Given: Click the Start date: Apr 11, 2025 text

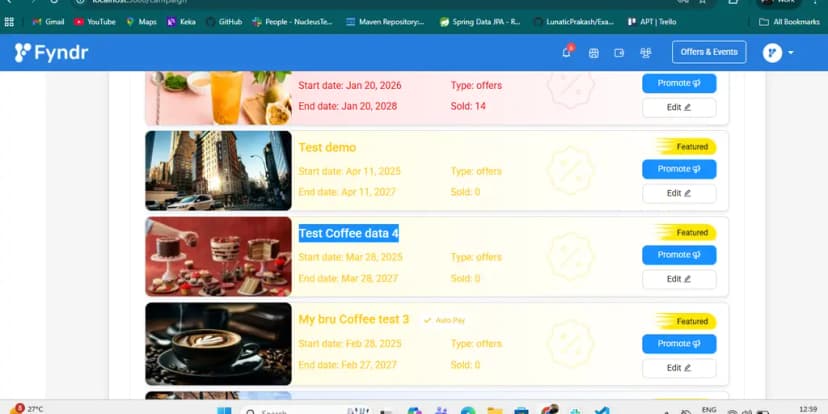Looking at the screenshot, I should coord(350,172).
